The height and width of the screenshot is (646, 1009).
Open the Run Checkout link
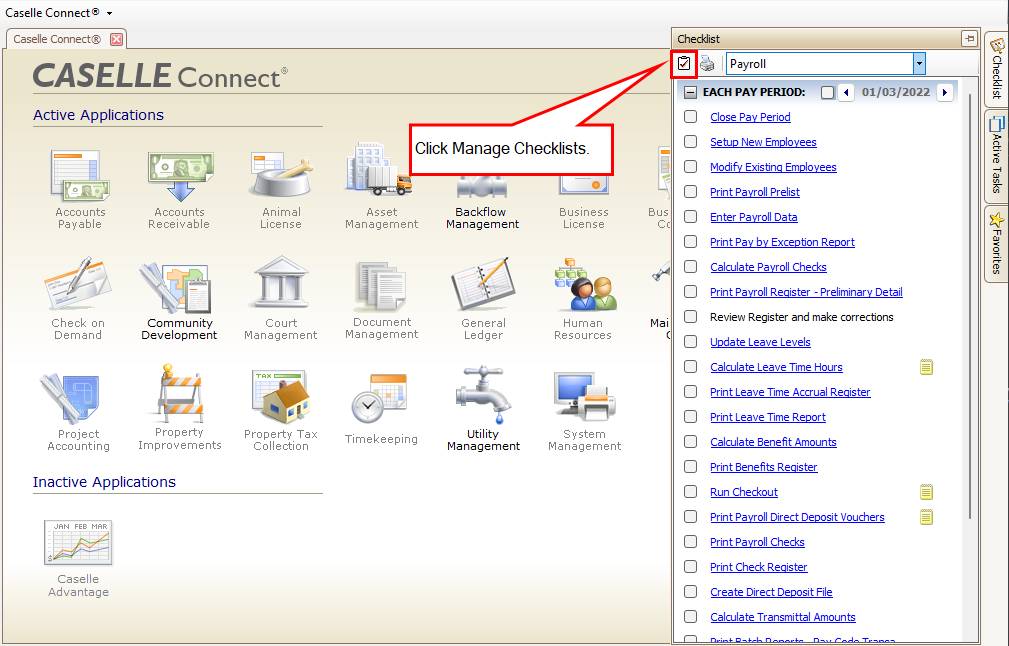point(744,492)
